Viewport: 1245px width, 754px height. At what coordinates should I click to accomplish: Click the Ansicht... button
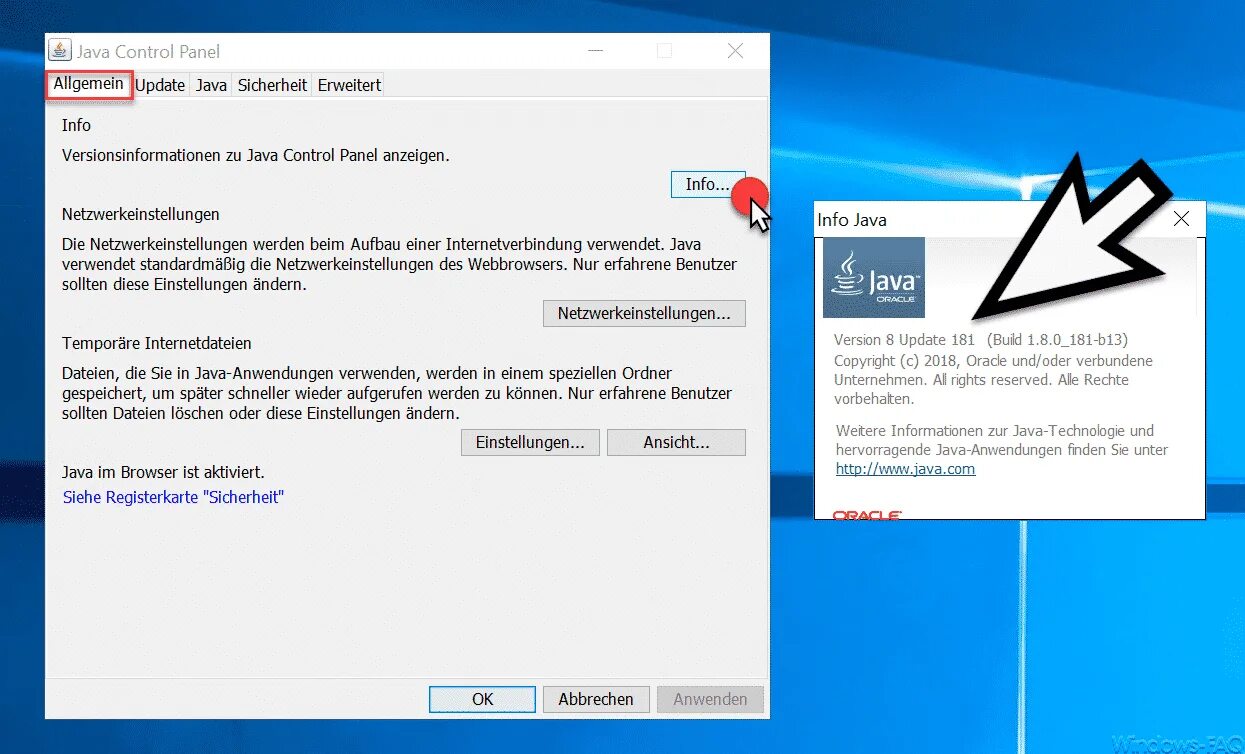[676, 442]
